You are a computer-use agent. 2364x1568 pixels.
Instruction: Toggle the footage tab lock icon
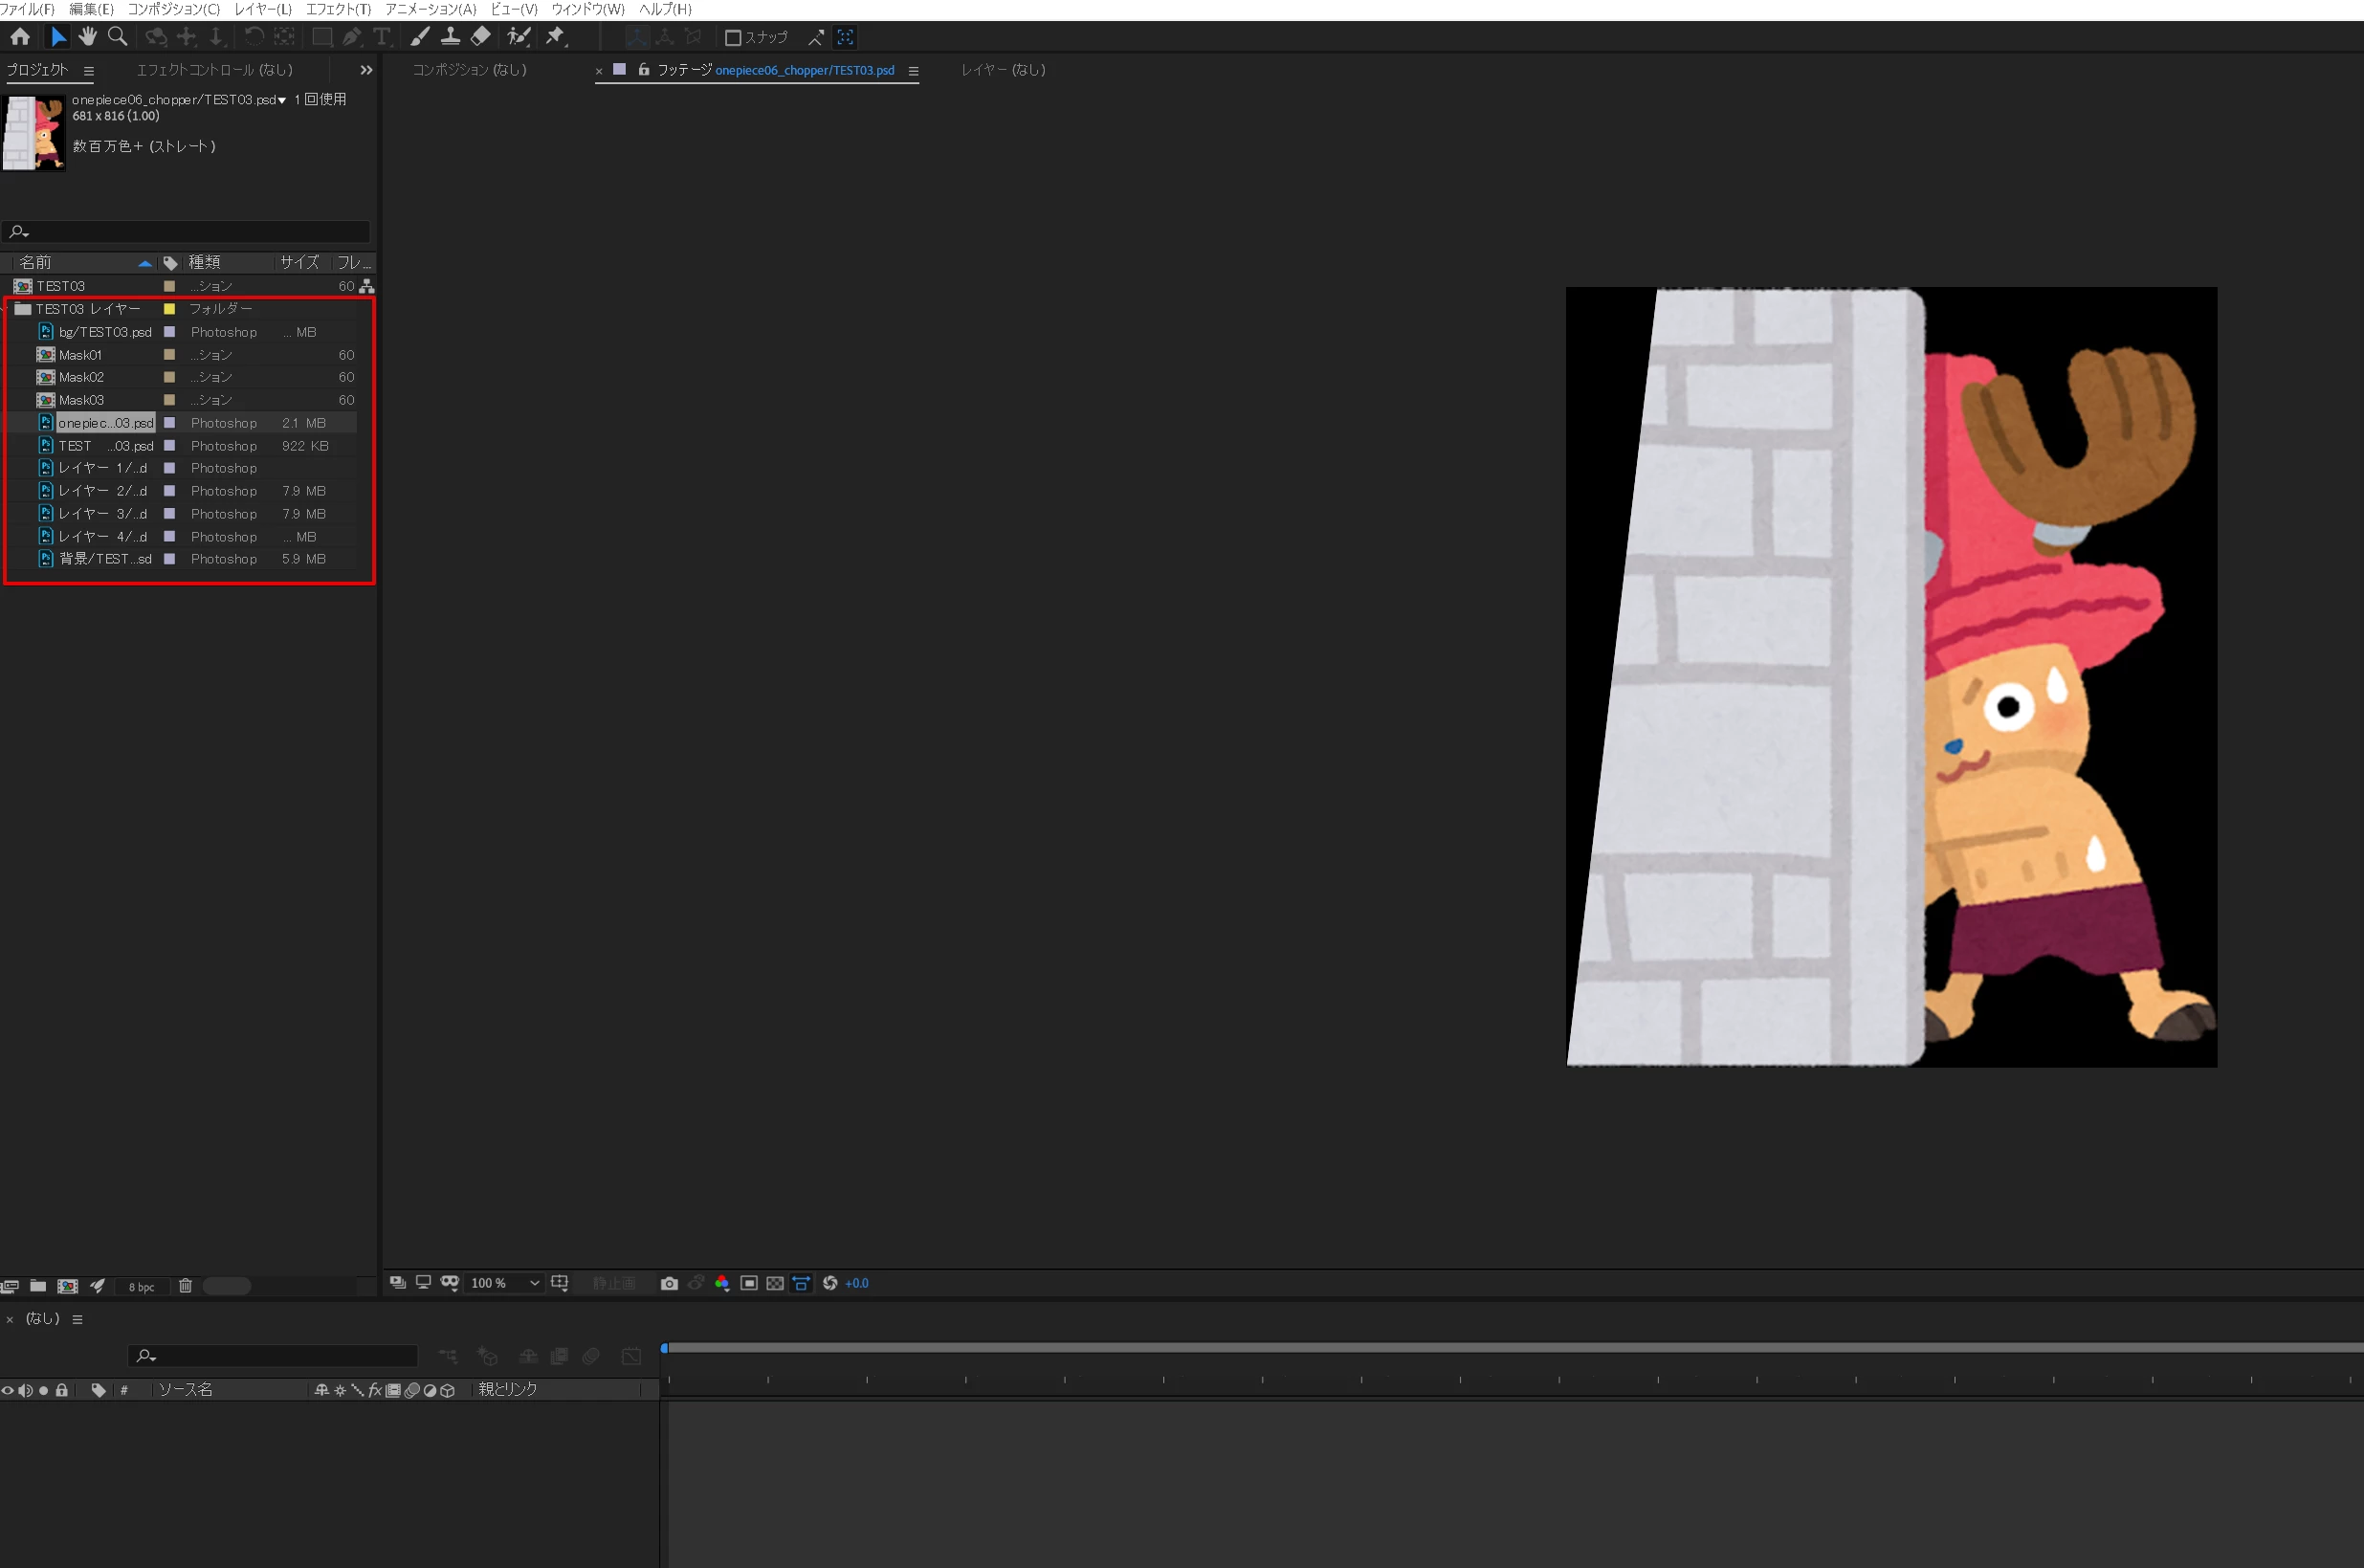(644, 69)
